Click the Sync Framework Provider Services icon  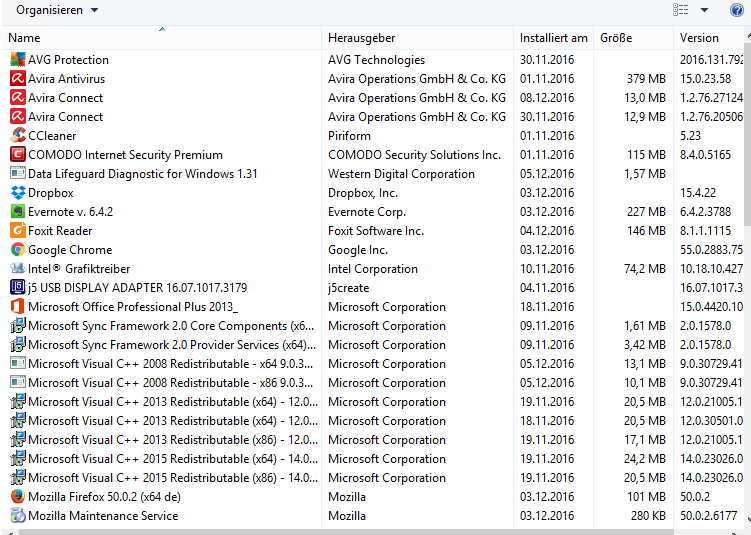coord(18,344)
